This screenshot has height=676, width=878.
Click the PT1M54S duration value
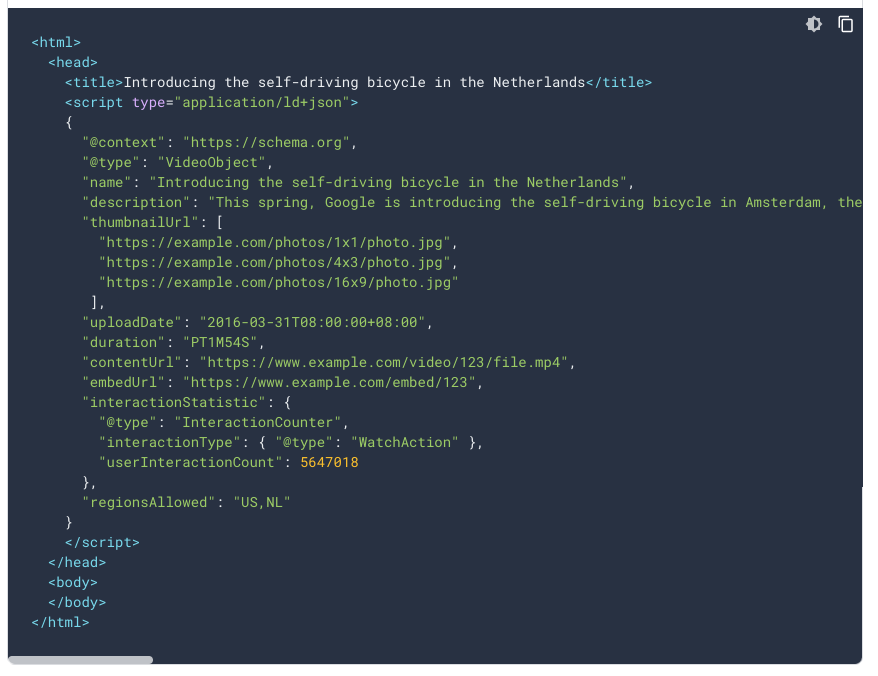pos(220,343)
